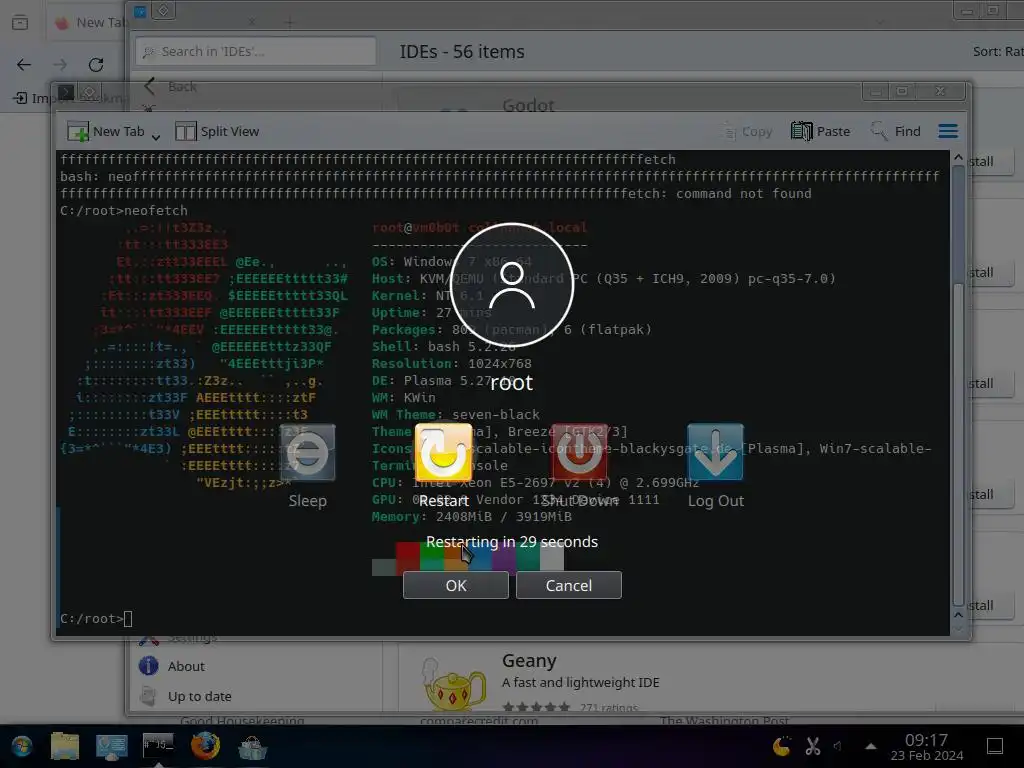Switch to Konsole via taskbar icon
This screenshot has height=768, width=1024.
(x=158, y=746)
